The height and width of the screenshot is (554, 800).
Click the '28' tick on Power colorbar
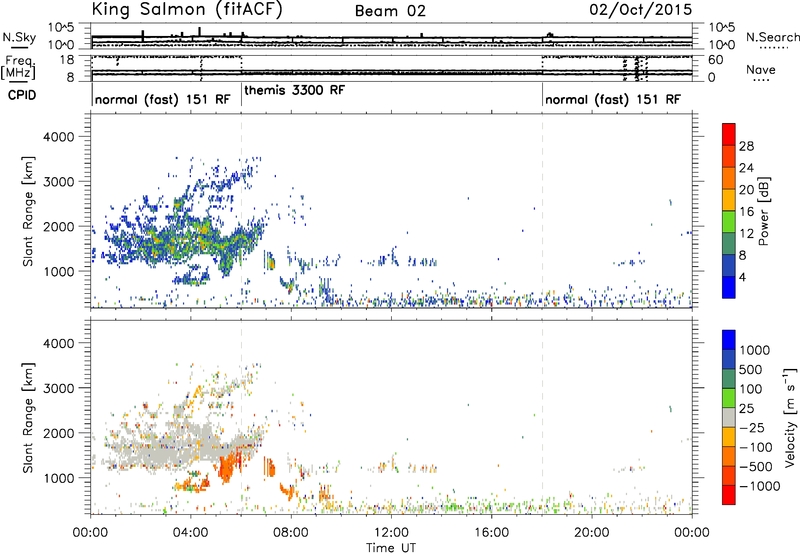[x=746, y=146]
